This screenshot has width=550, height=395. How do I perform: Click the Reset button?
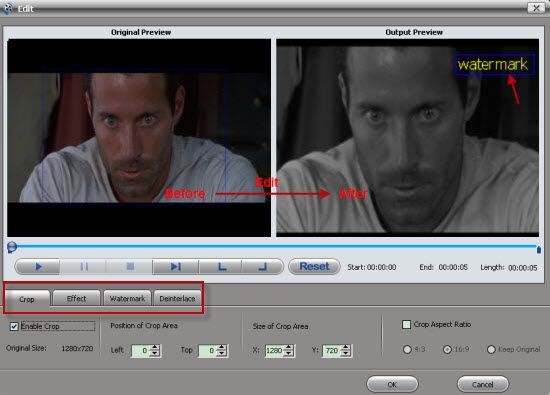tap(314, 267)
